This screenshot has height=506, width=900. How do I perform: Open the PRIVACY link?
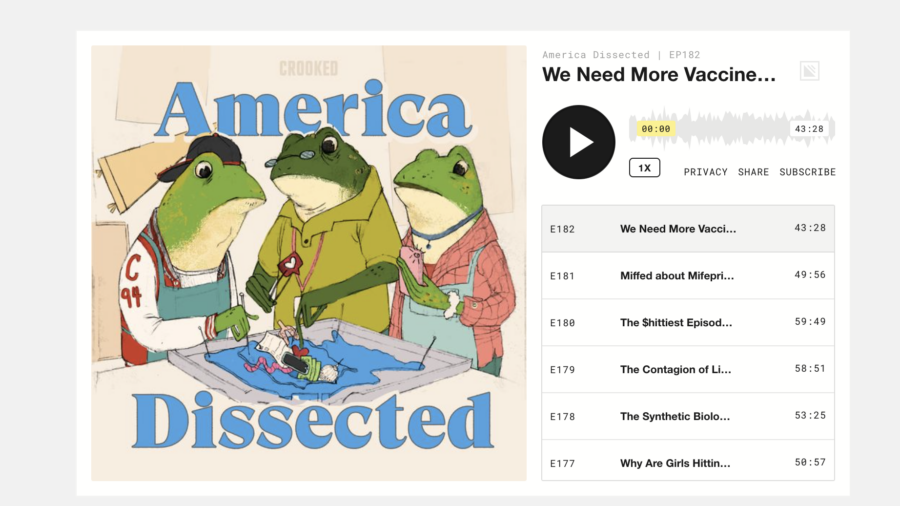[x=705, y=172]
